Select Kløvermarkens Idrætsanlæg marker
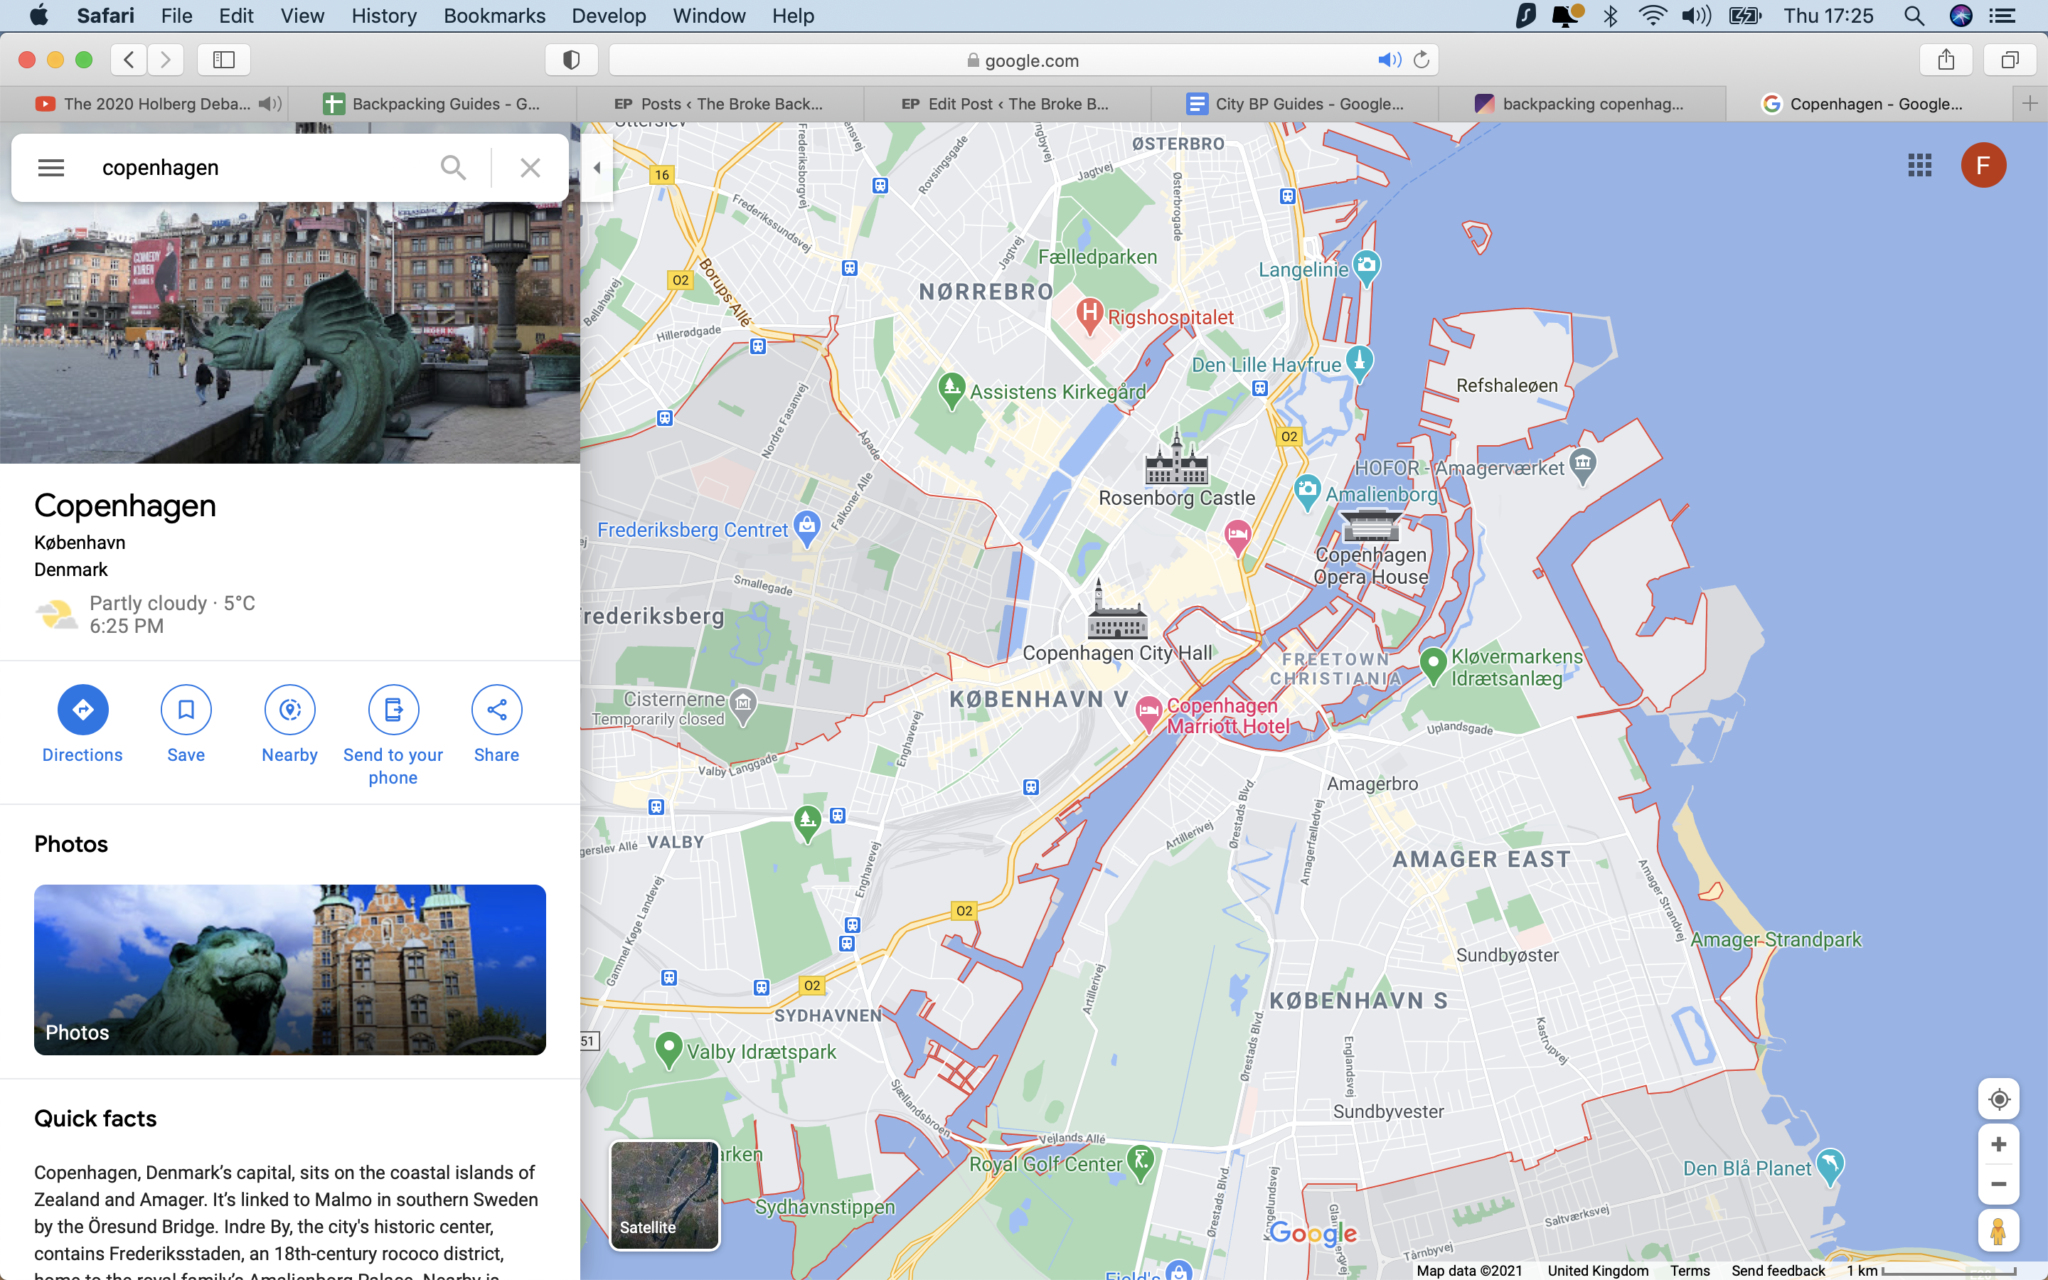The image size is (2048, 1280). coord(1432,664)
